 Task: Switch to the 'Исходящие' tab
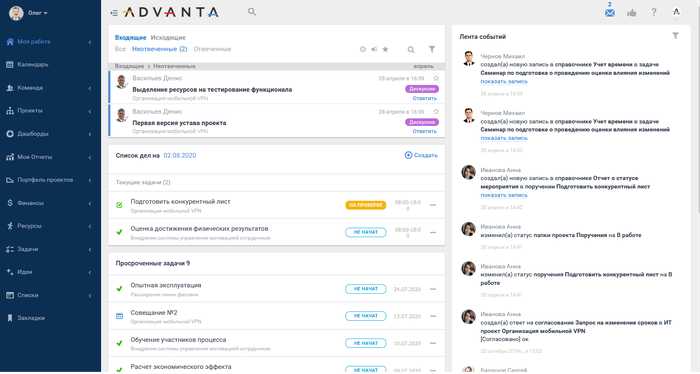[168, 37]
